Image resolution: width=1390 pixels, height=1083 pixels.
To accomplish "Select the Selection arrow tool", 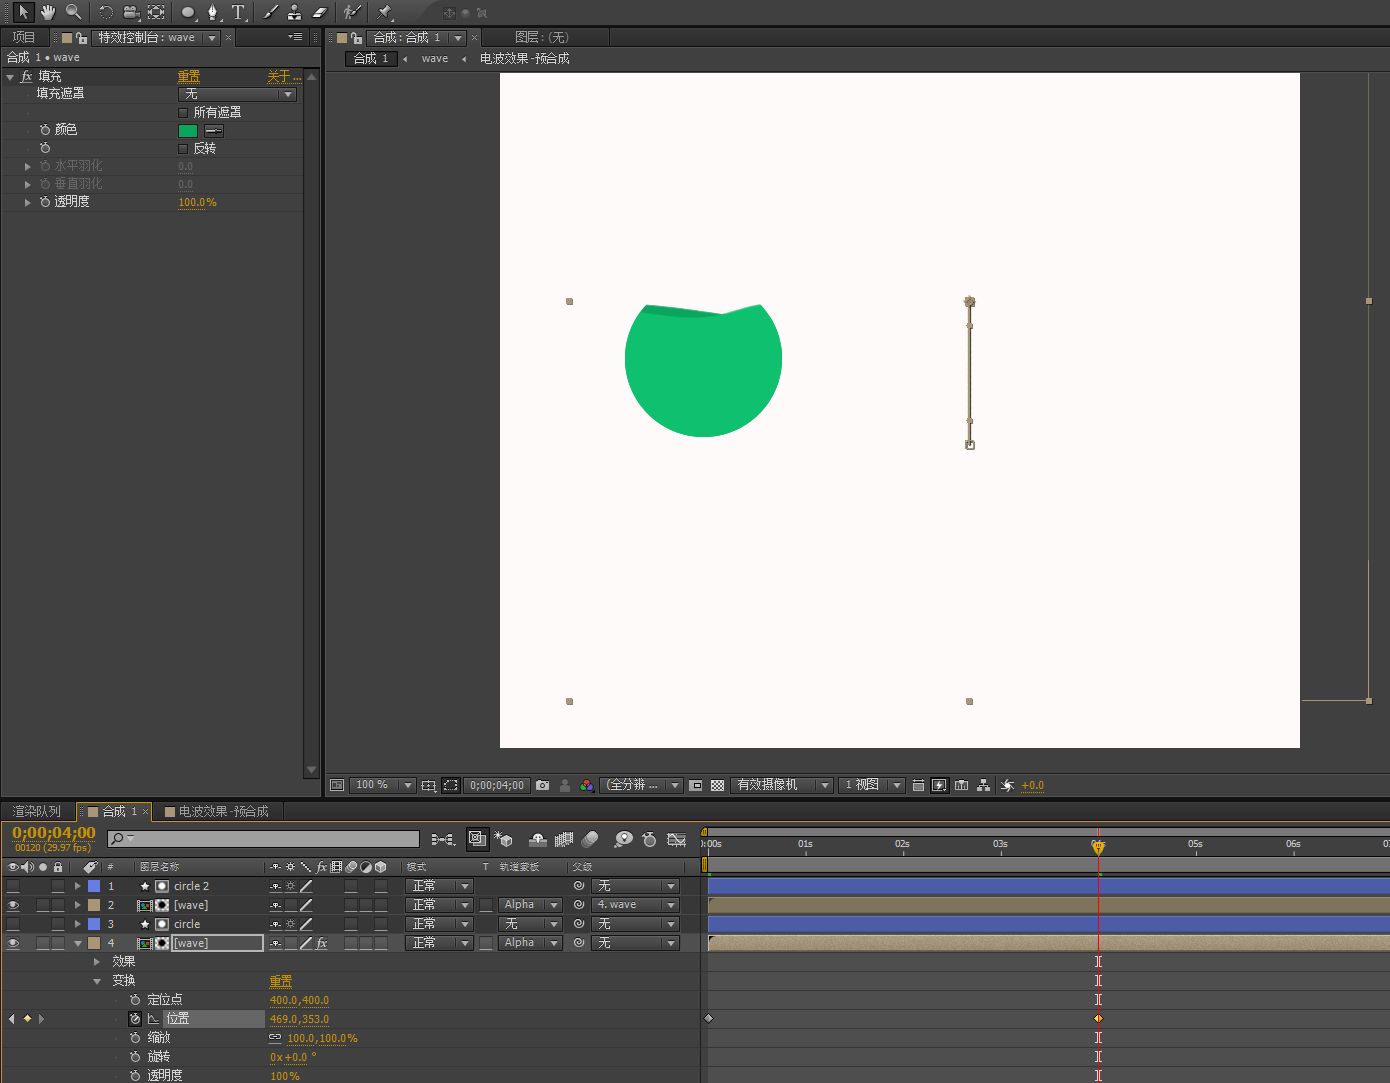I will pyautogui.click(x=23, y=12).
